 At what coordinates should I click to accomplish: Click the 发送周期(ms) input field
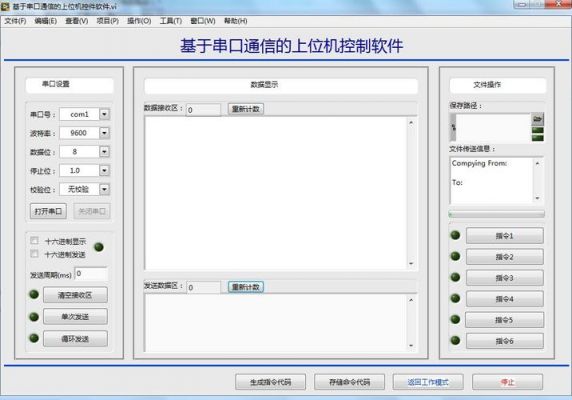(x=91, y=274)
